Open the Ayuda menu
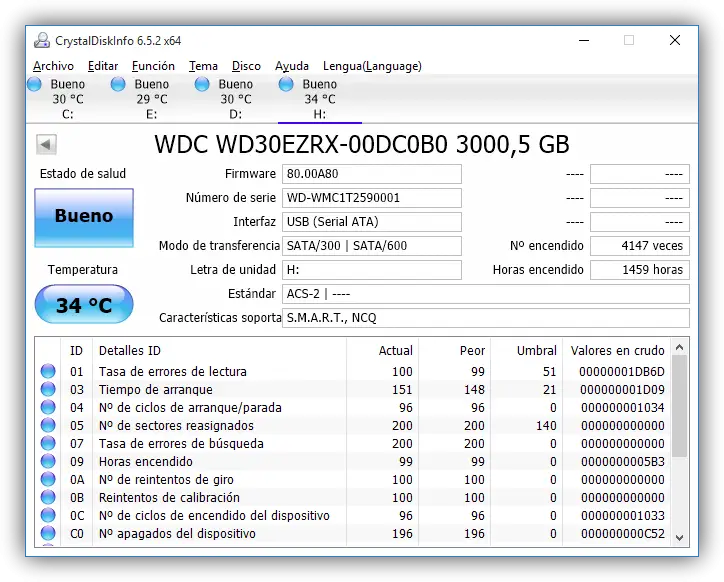Image resolution: width=724 pixels, height=582 pixels. [x=292, y=66]
